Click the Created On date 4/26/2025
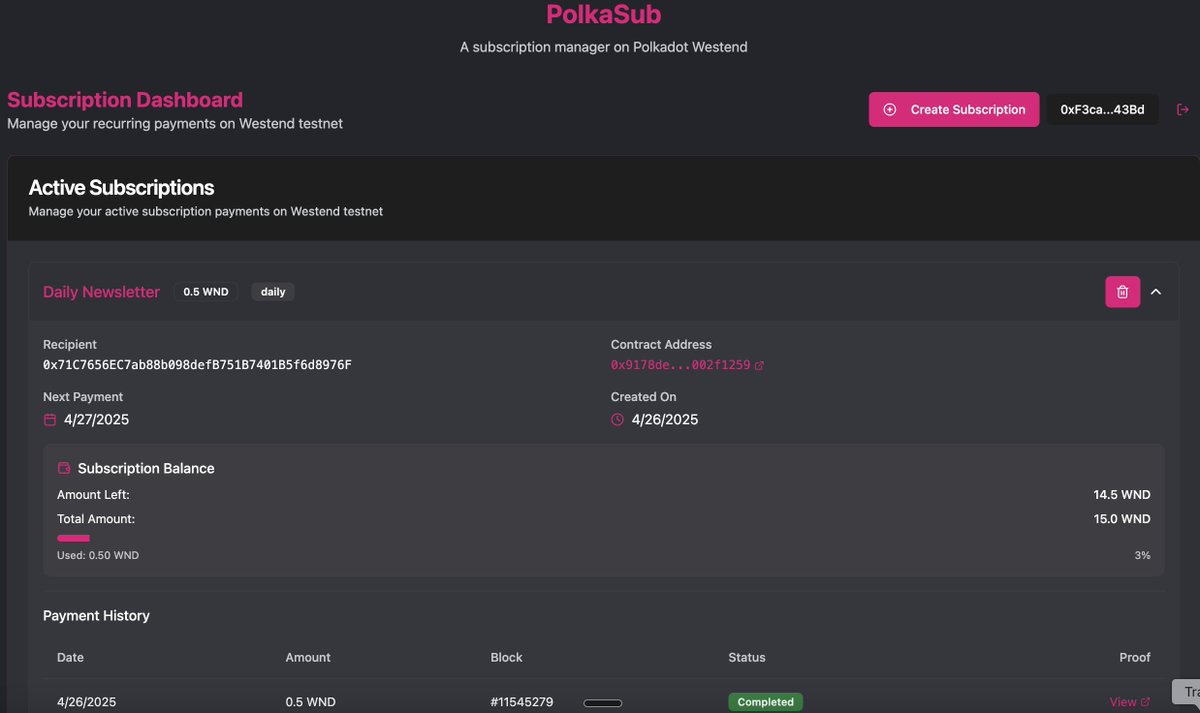This screenshot has height=713, width=1200. (665, 420)
